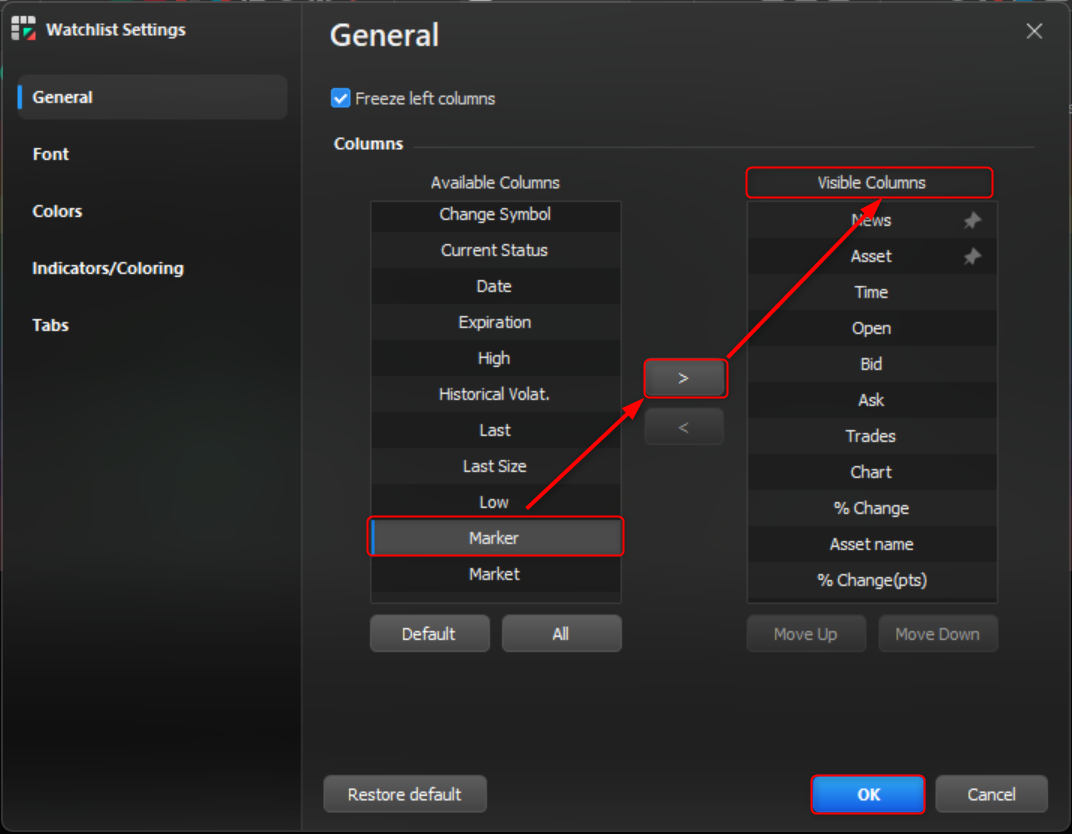Select Trades in Visible Columns
Screen dimensions: 1072x834
(x=872, y=436)
